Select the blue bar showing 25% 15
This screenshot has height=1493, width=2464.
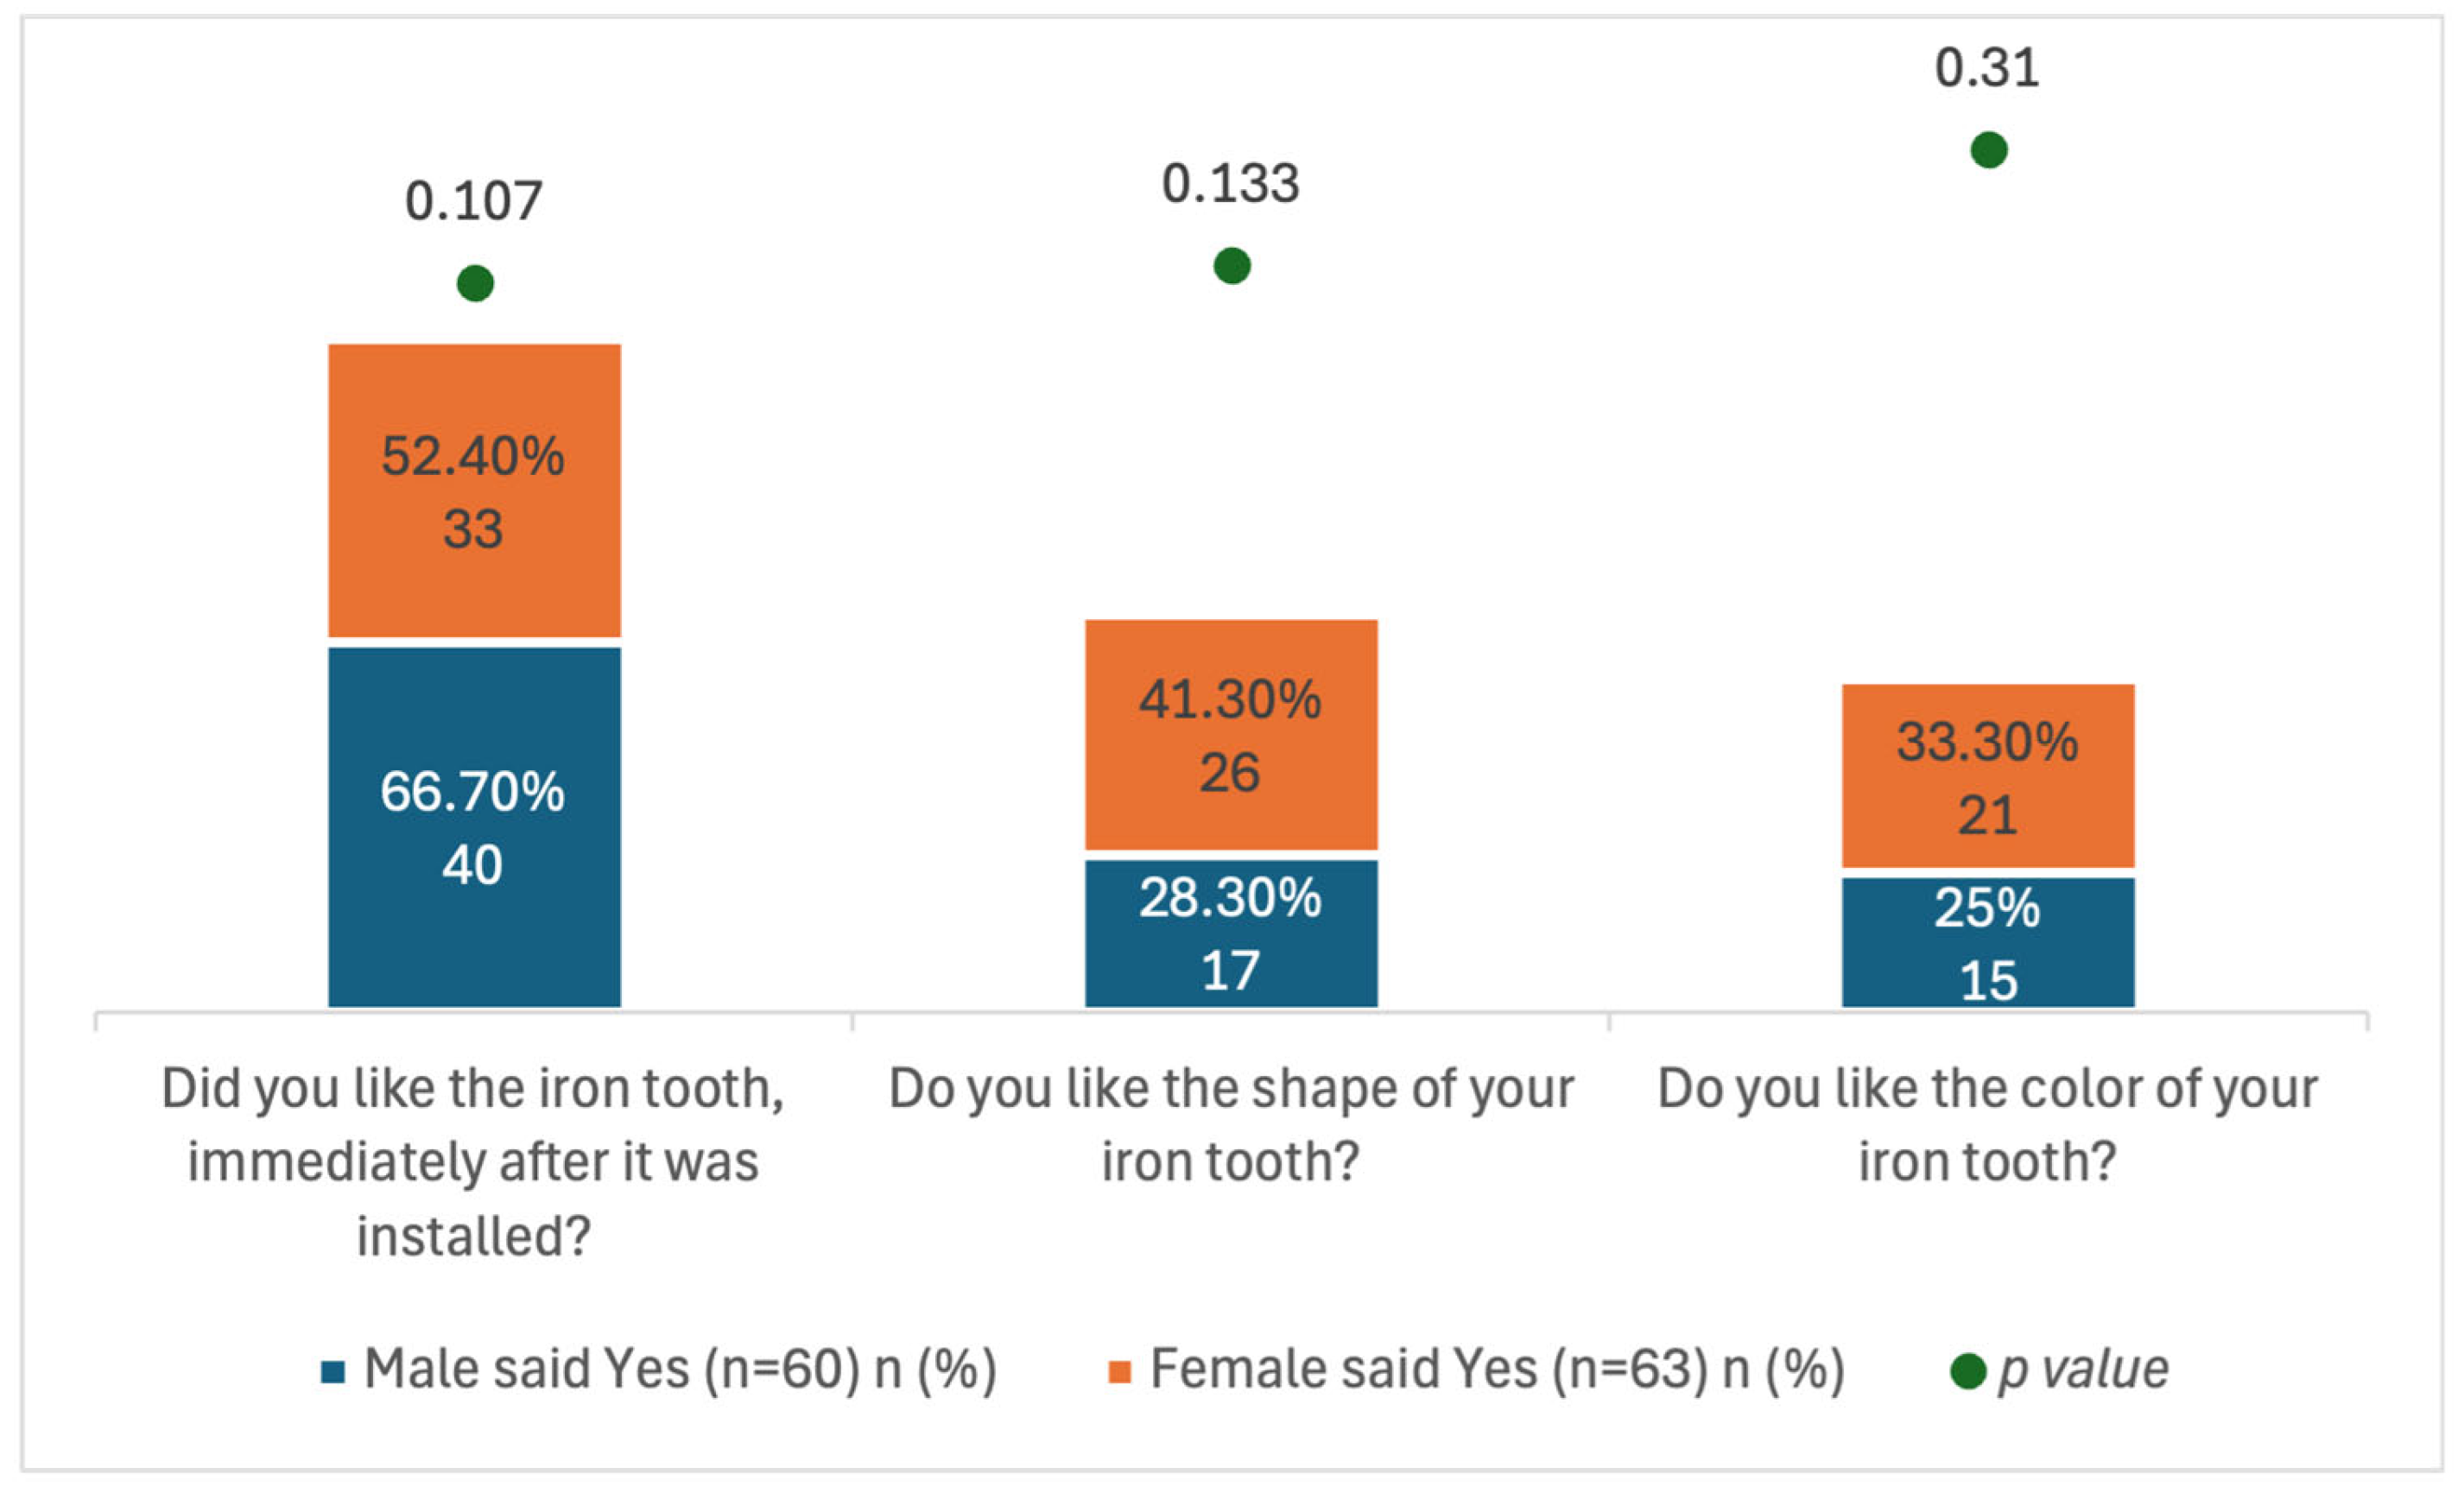click(1989, 941)
